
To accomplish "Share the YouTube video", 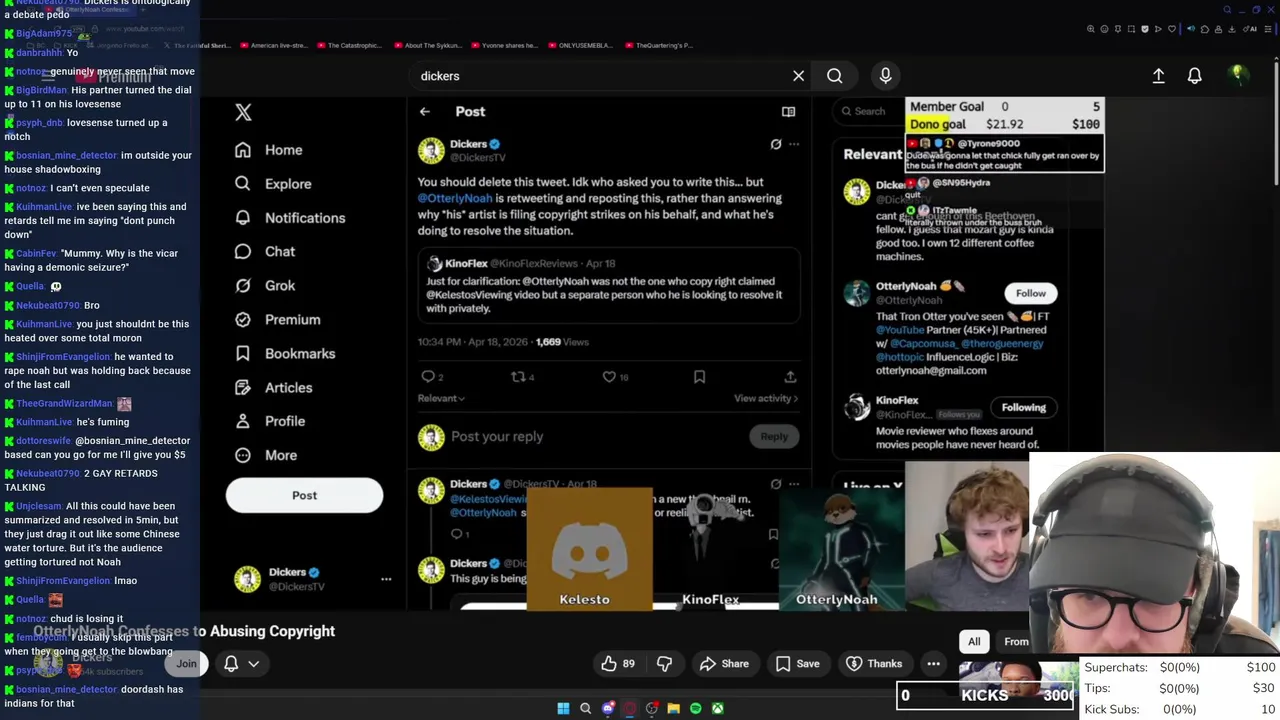I will click(x=724, y=663).
